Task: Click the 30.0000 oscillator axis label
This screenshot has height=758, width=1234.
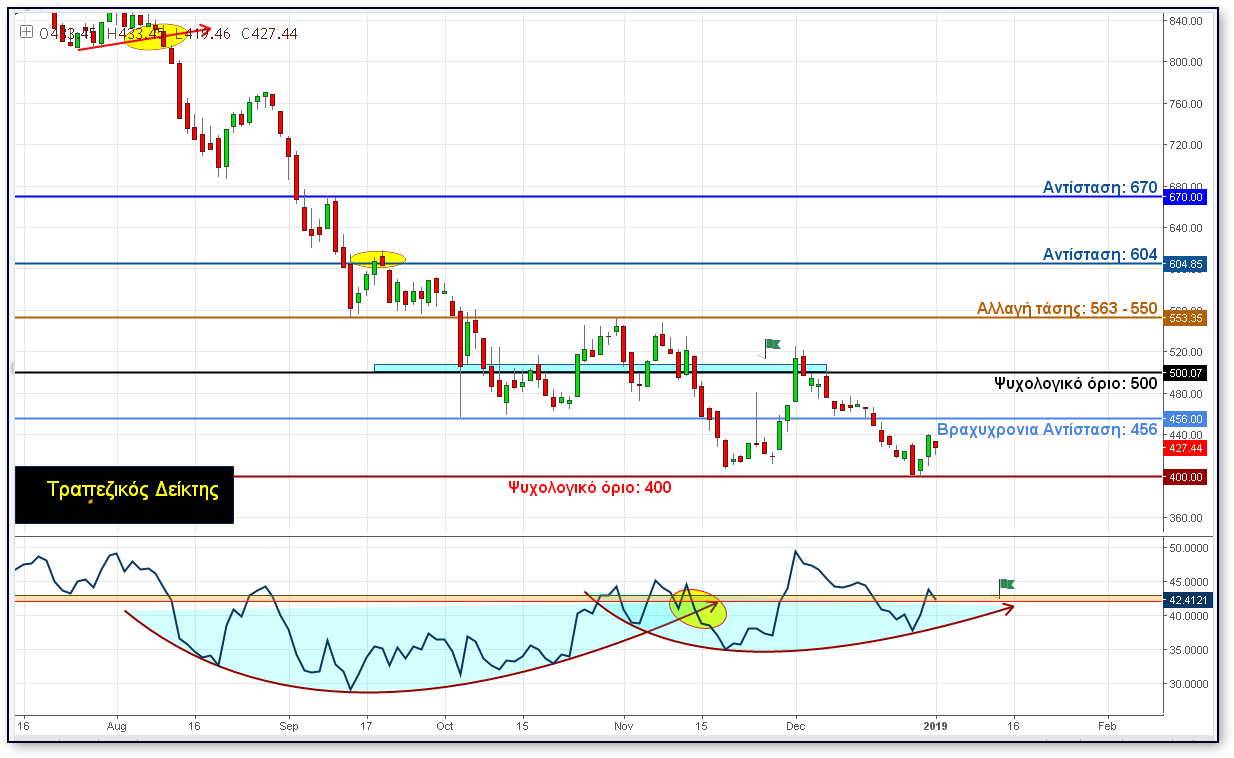Action: click(1188, 684)
